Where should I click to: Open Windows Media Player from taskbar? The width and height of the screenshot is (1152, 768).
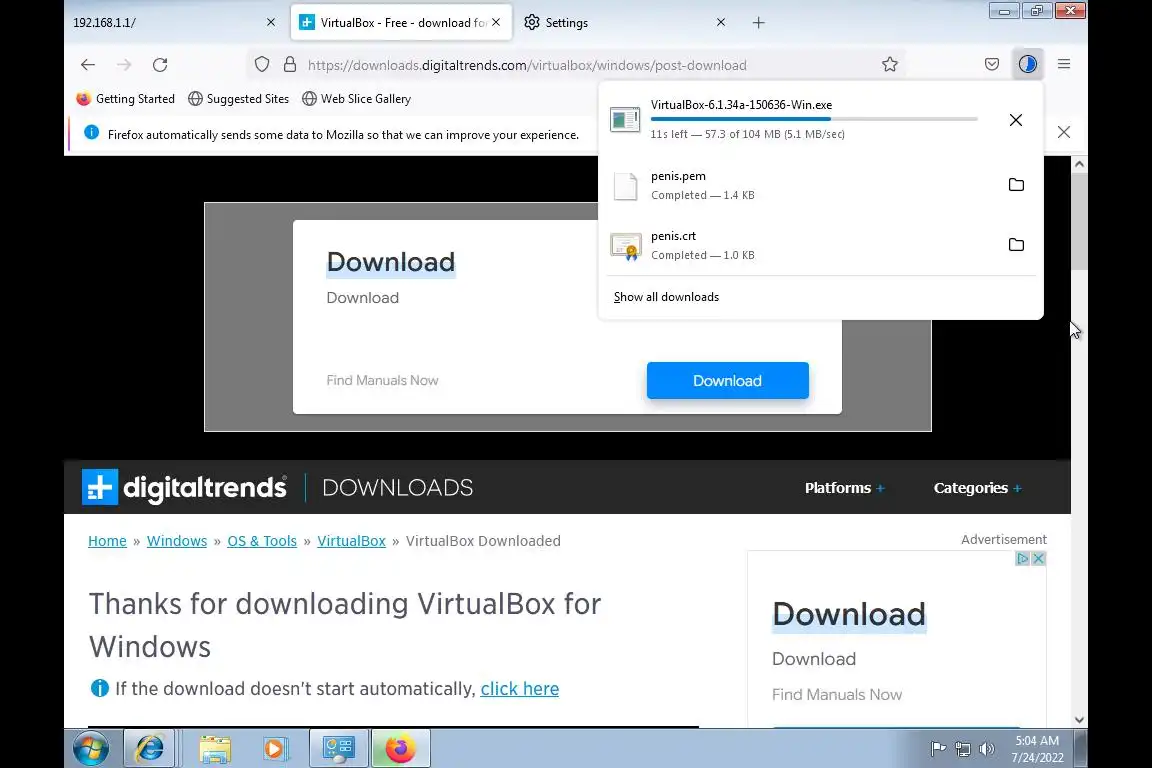coord(275,749)
